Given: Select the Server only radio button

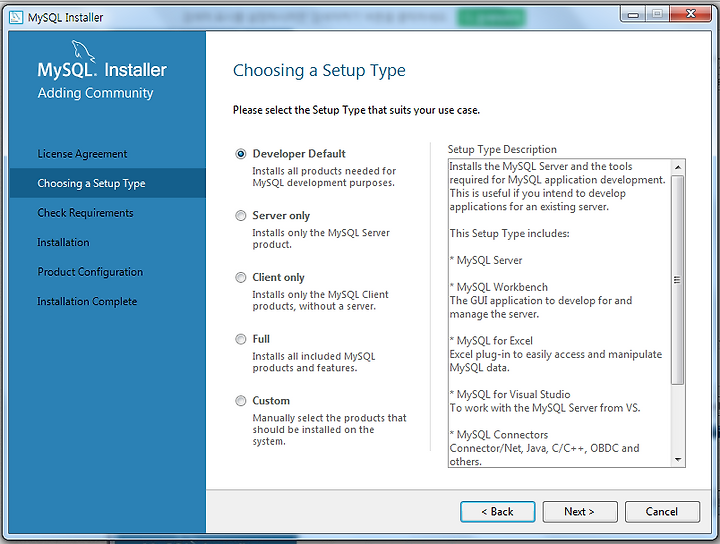Looking at the screenshot, I should coord(241,216).
